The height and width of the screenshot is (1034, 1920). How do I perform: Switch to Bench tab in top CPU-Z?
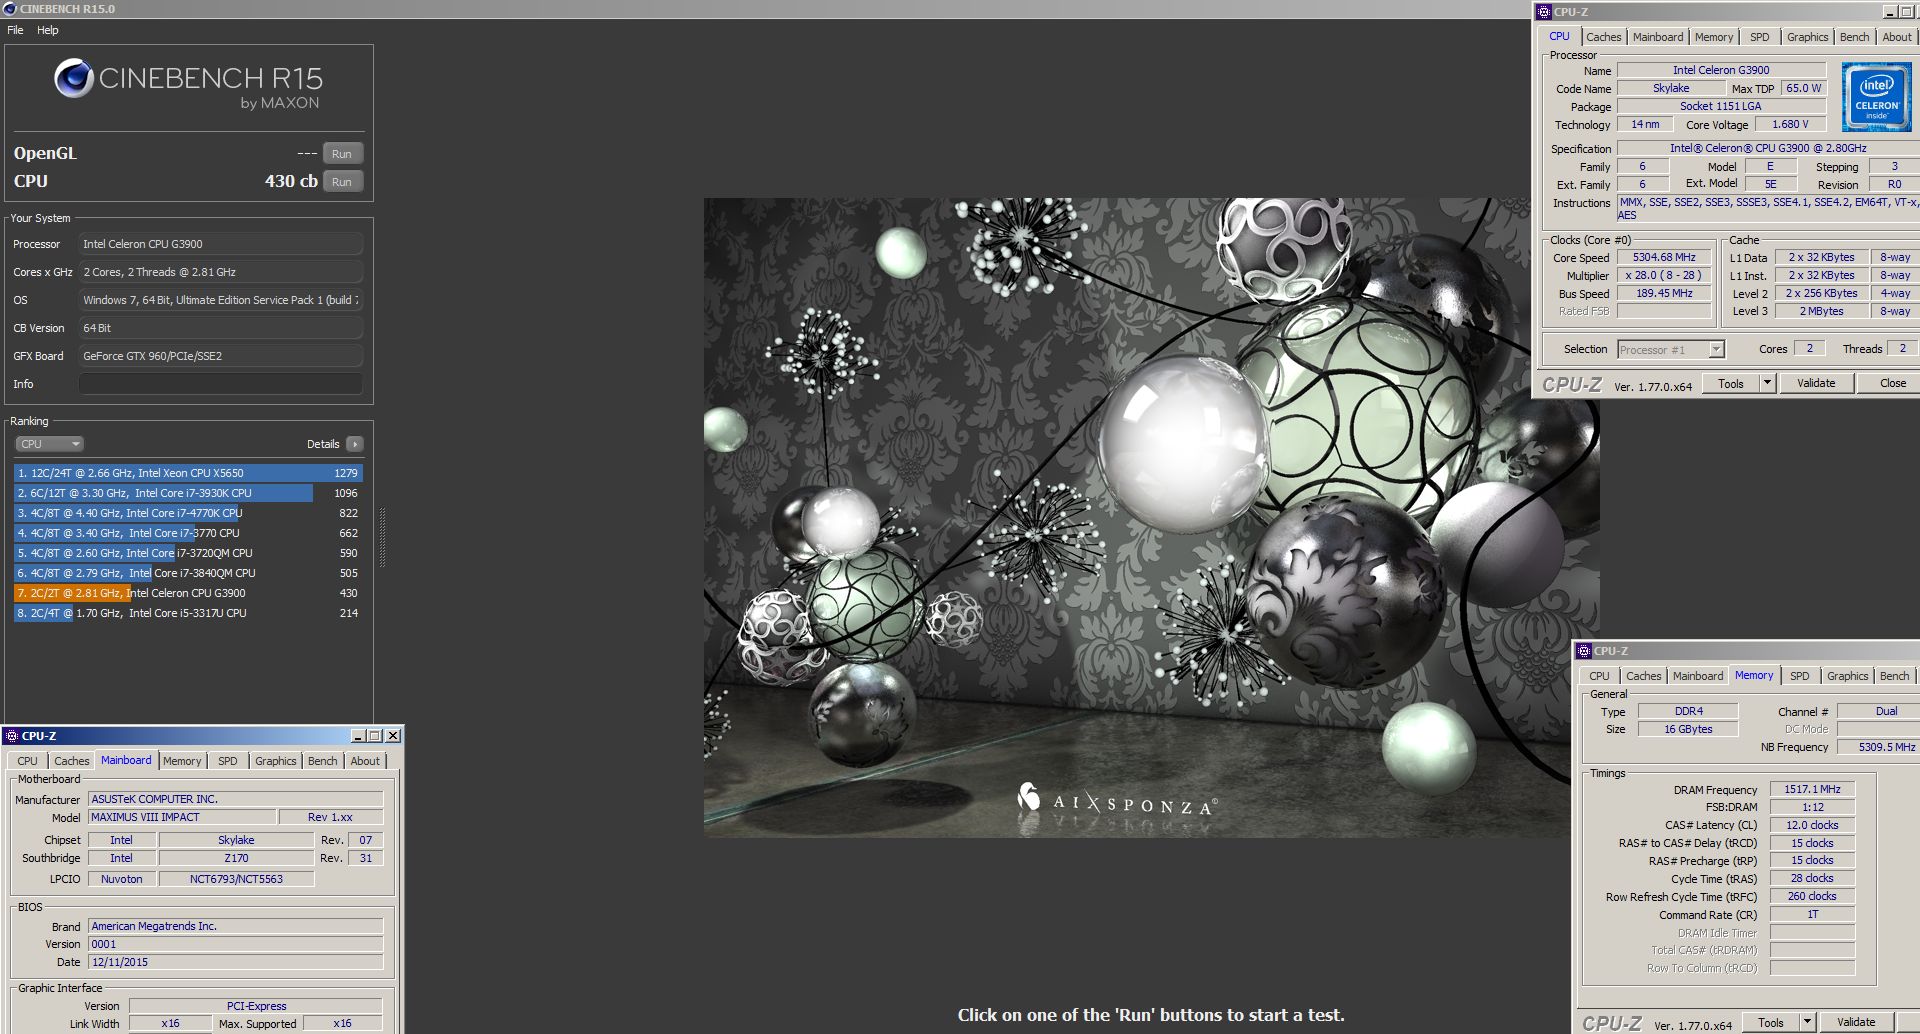pyautogui.click(x=1854, y=37)
